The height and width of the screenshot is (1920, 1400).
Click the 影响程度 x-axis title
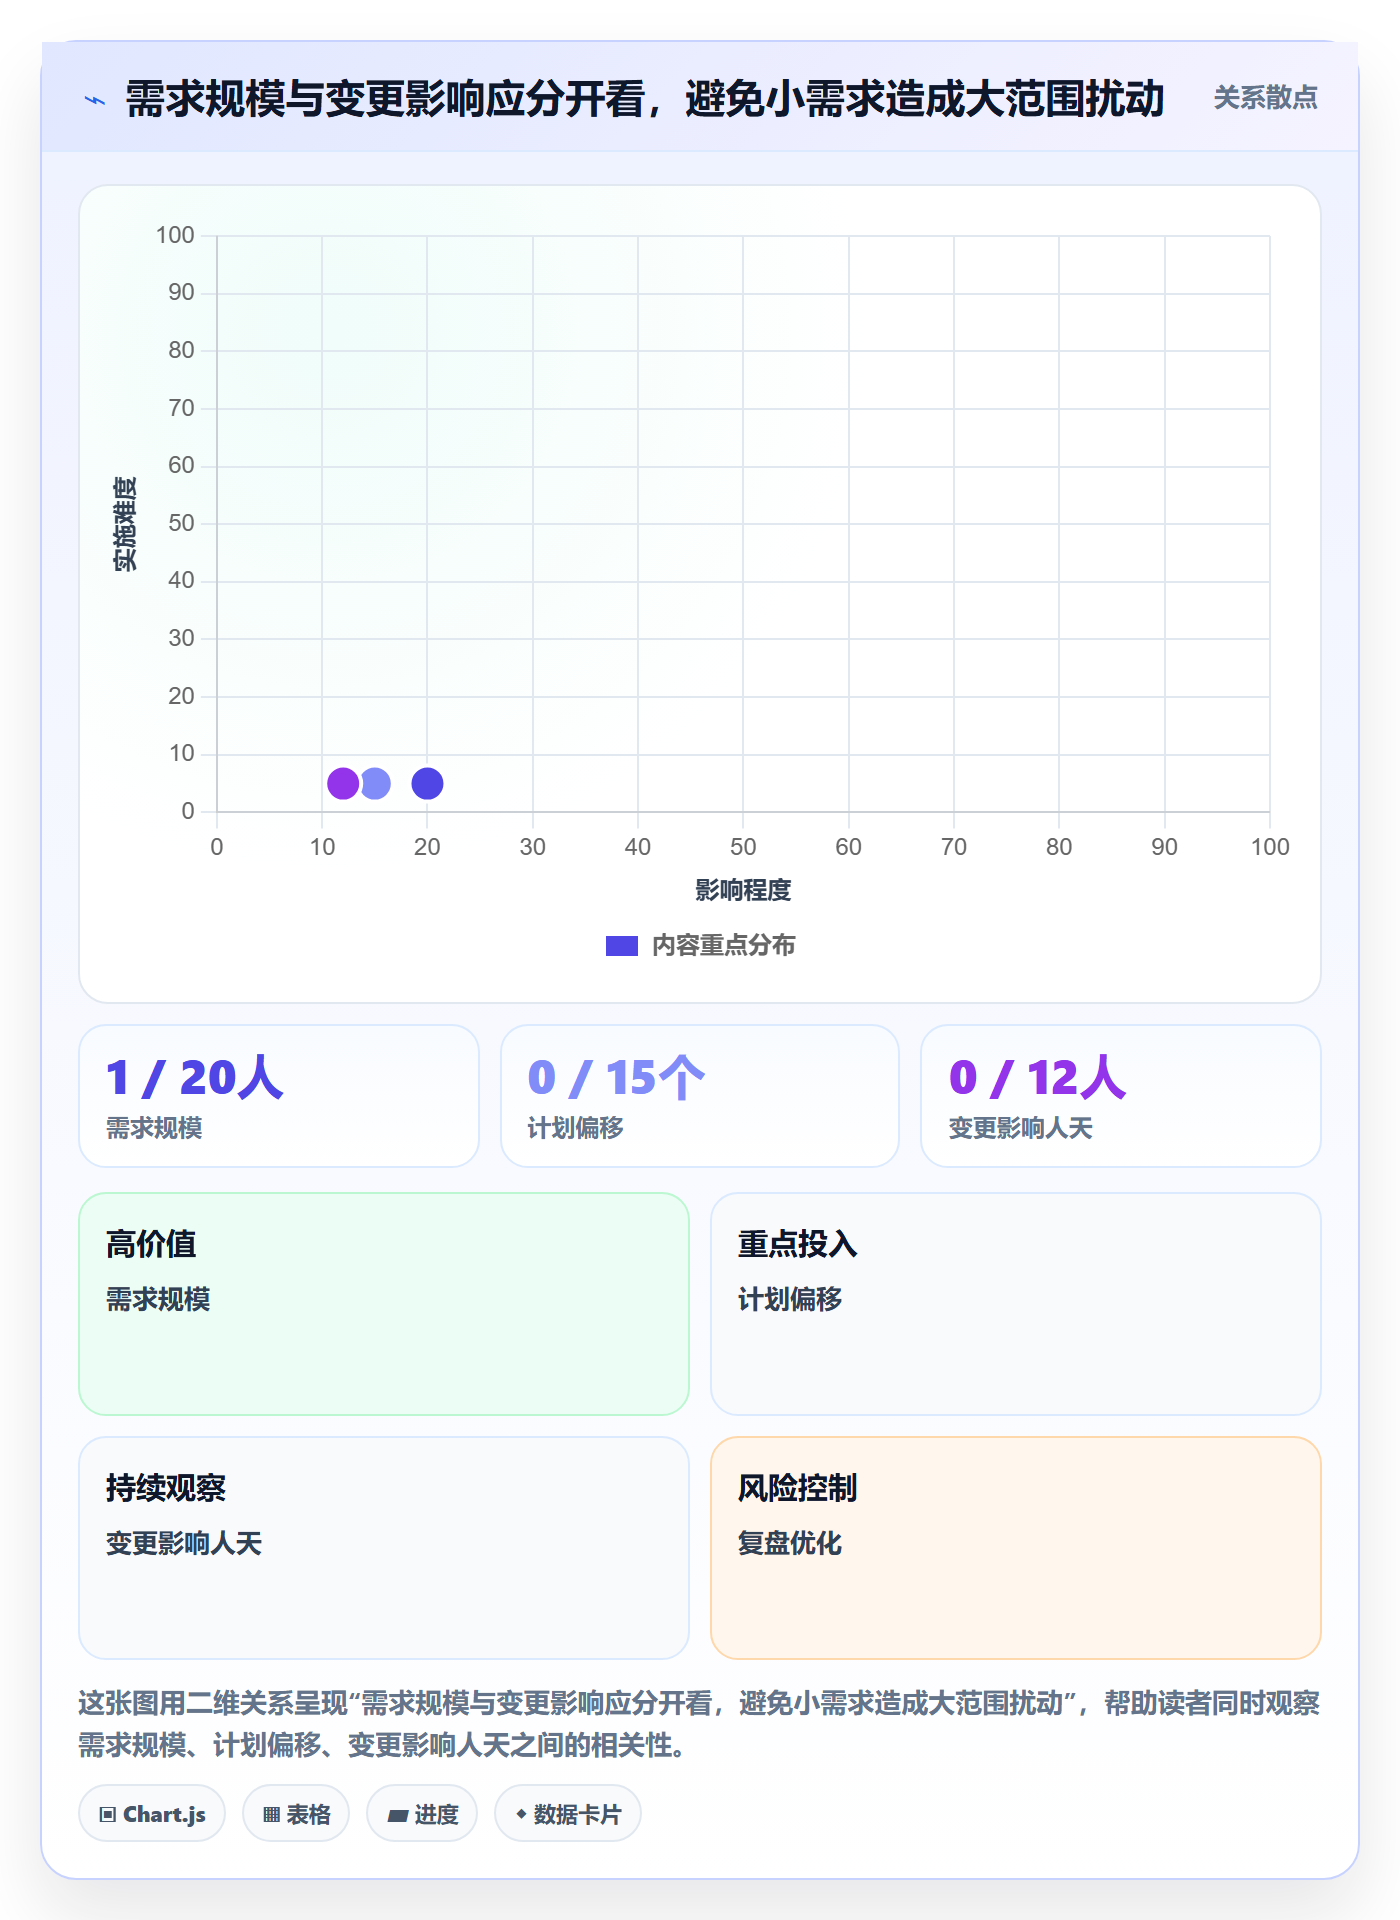(x=743, y=890)
